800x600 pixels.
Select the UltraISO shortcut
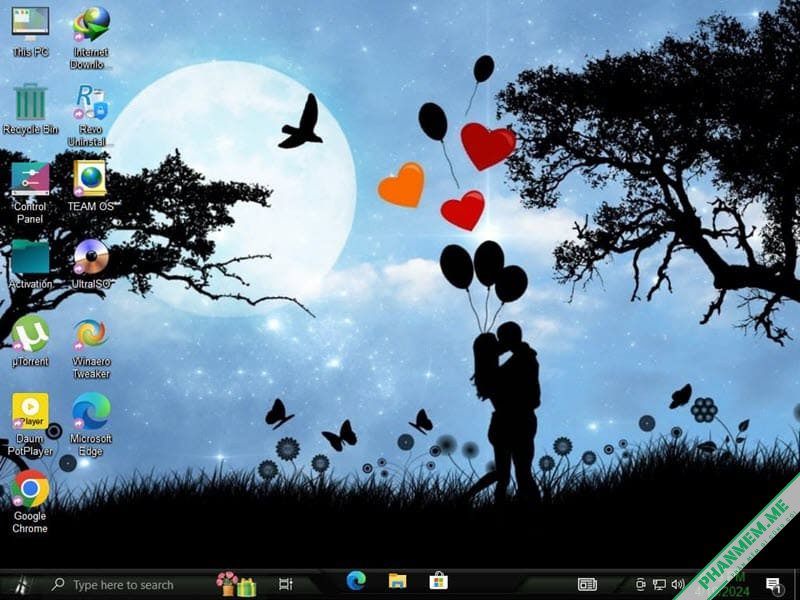[90, 264]
